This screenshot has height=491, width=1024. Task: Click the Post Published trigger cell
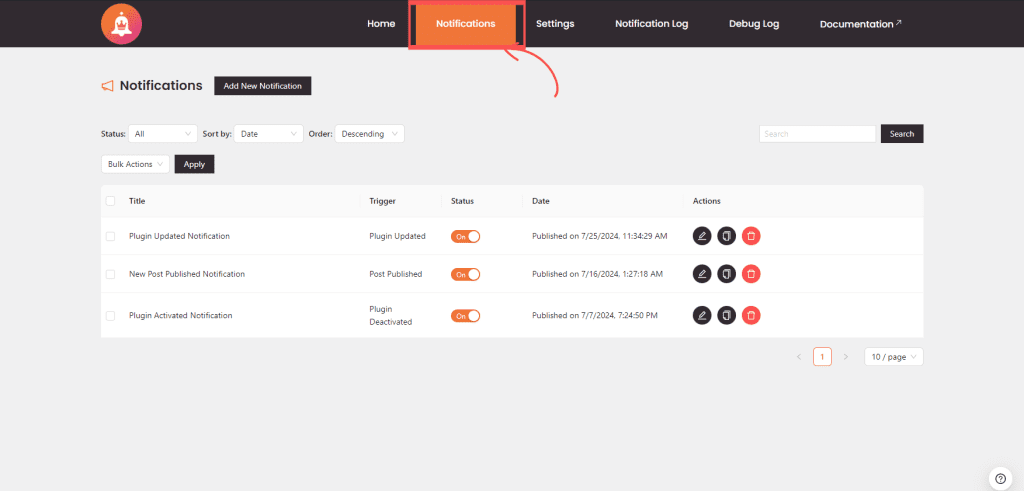coord(396,274)
